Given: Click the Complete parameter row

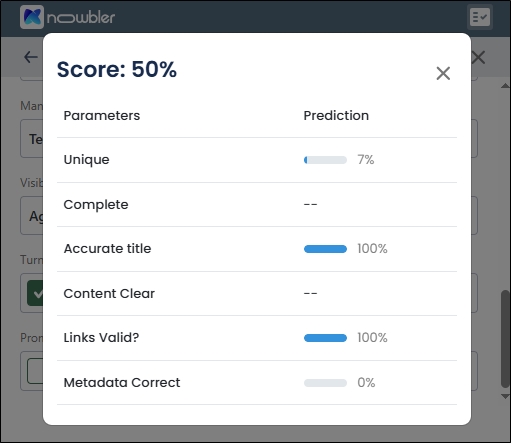Looking at the screenshot, I should point(257,204).
